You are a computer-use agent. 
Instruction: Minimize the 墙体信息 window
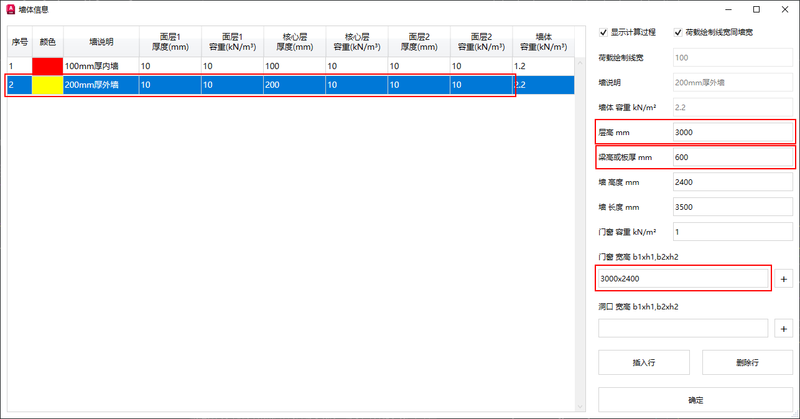(x=729, y=10)
